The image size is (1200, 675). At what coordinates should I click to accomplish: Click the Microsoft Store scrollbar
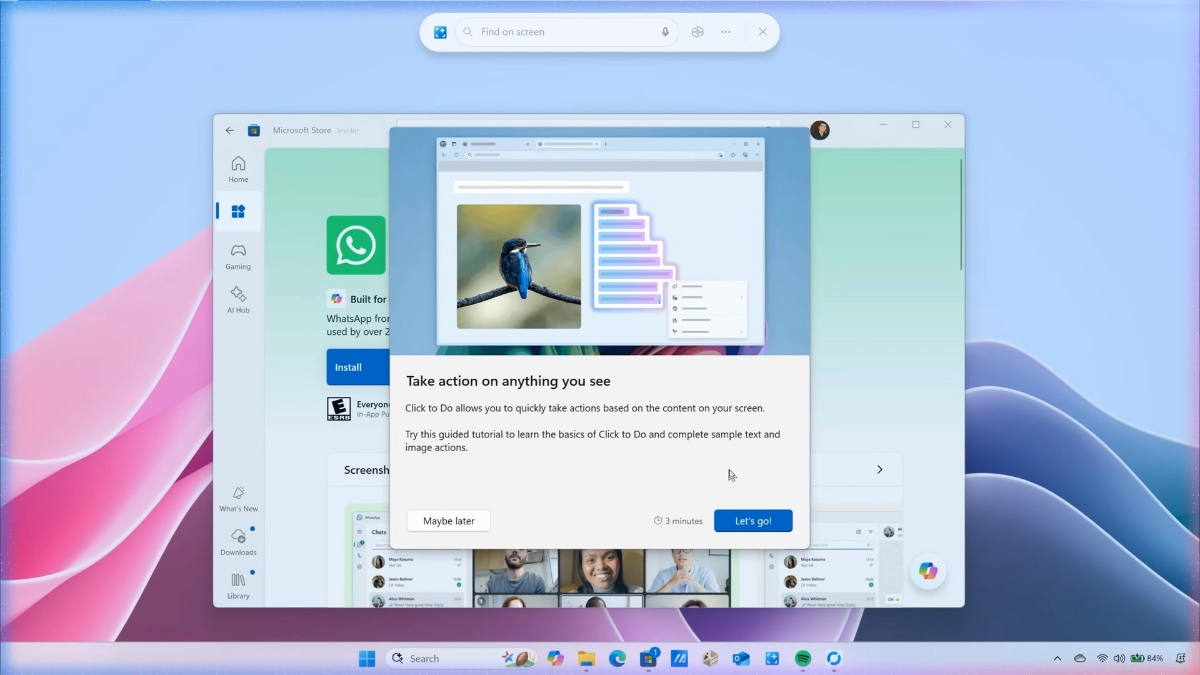[961, 213]
